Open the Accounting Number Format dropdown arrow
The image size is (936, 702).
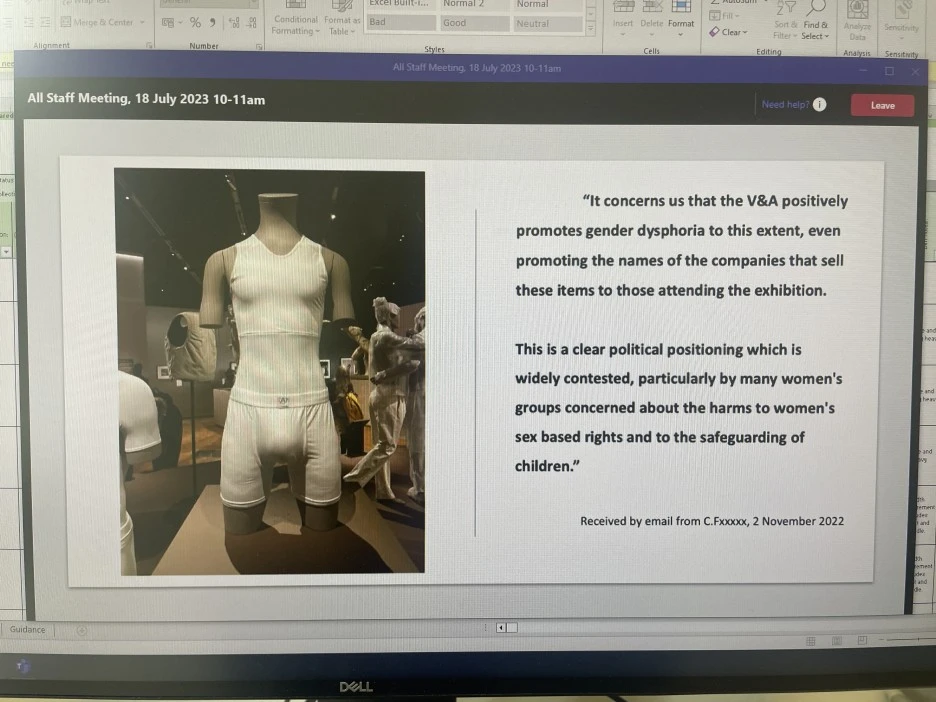[180, 23]
